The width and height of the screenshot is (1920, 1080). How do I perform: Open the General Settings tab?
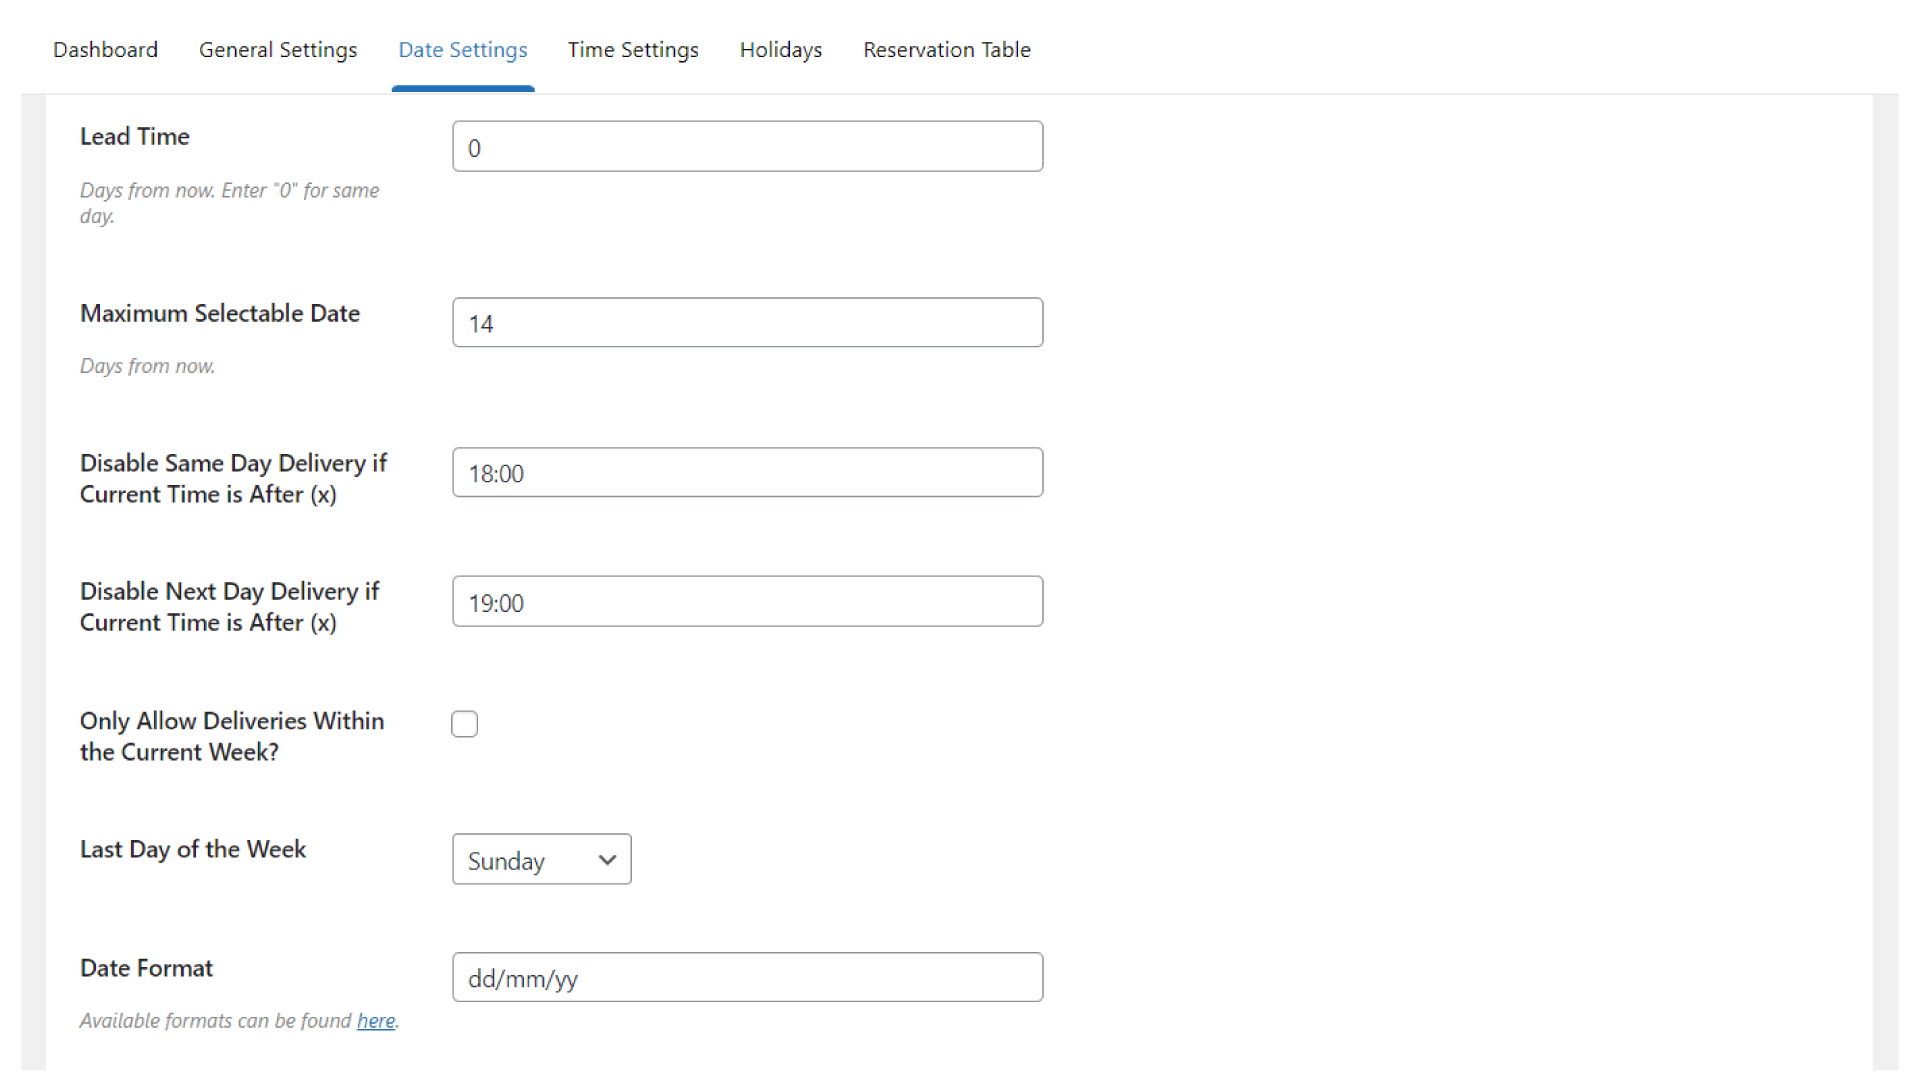point(278,49)
